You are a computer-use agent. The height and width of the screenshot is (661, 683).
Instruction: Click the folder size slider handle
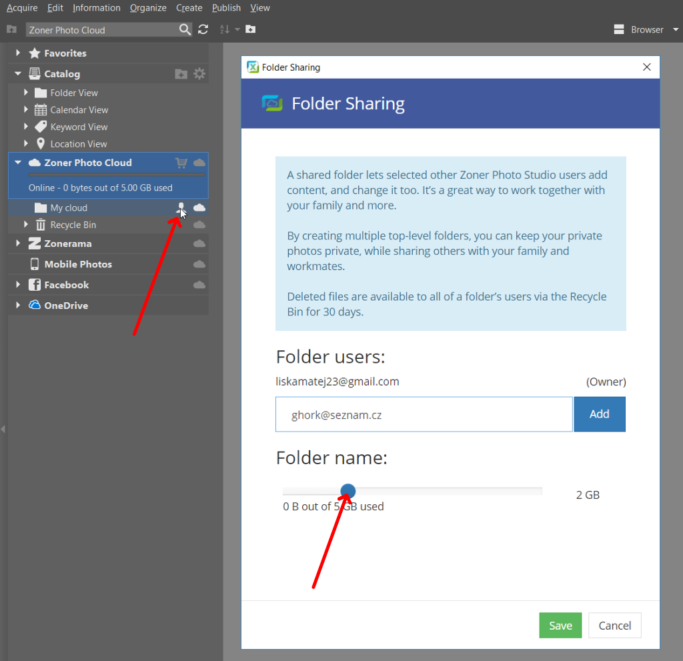(348, 491)
